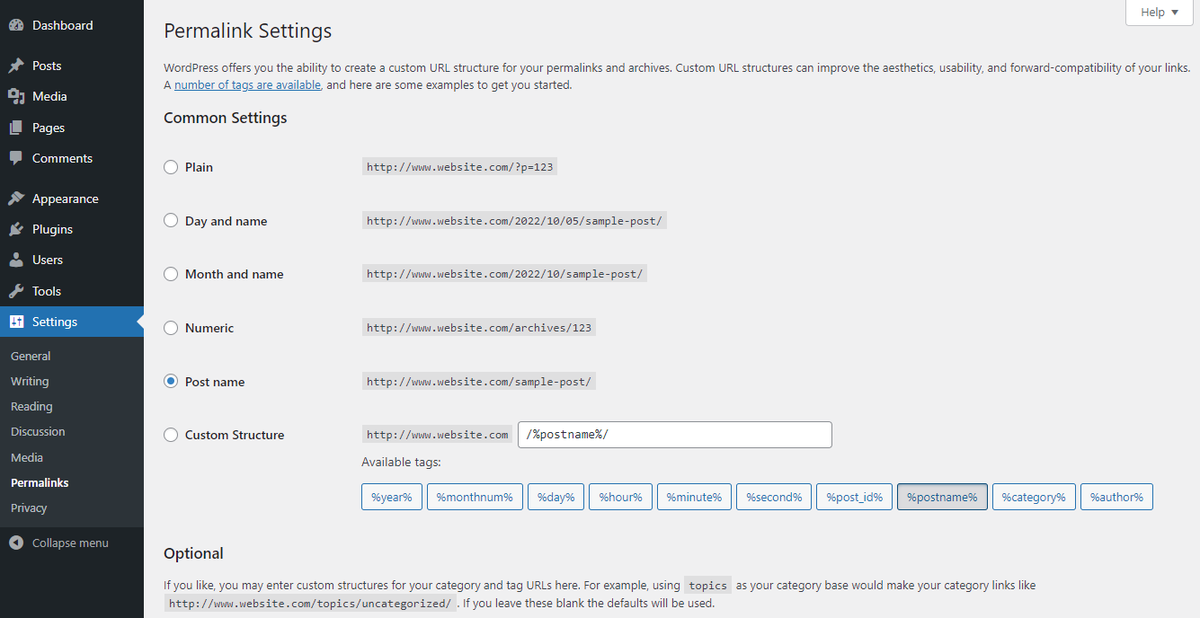Open the Plugins menu label
Viewport: 1200px width, 618px height.
coord(52,229)
